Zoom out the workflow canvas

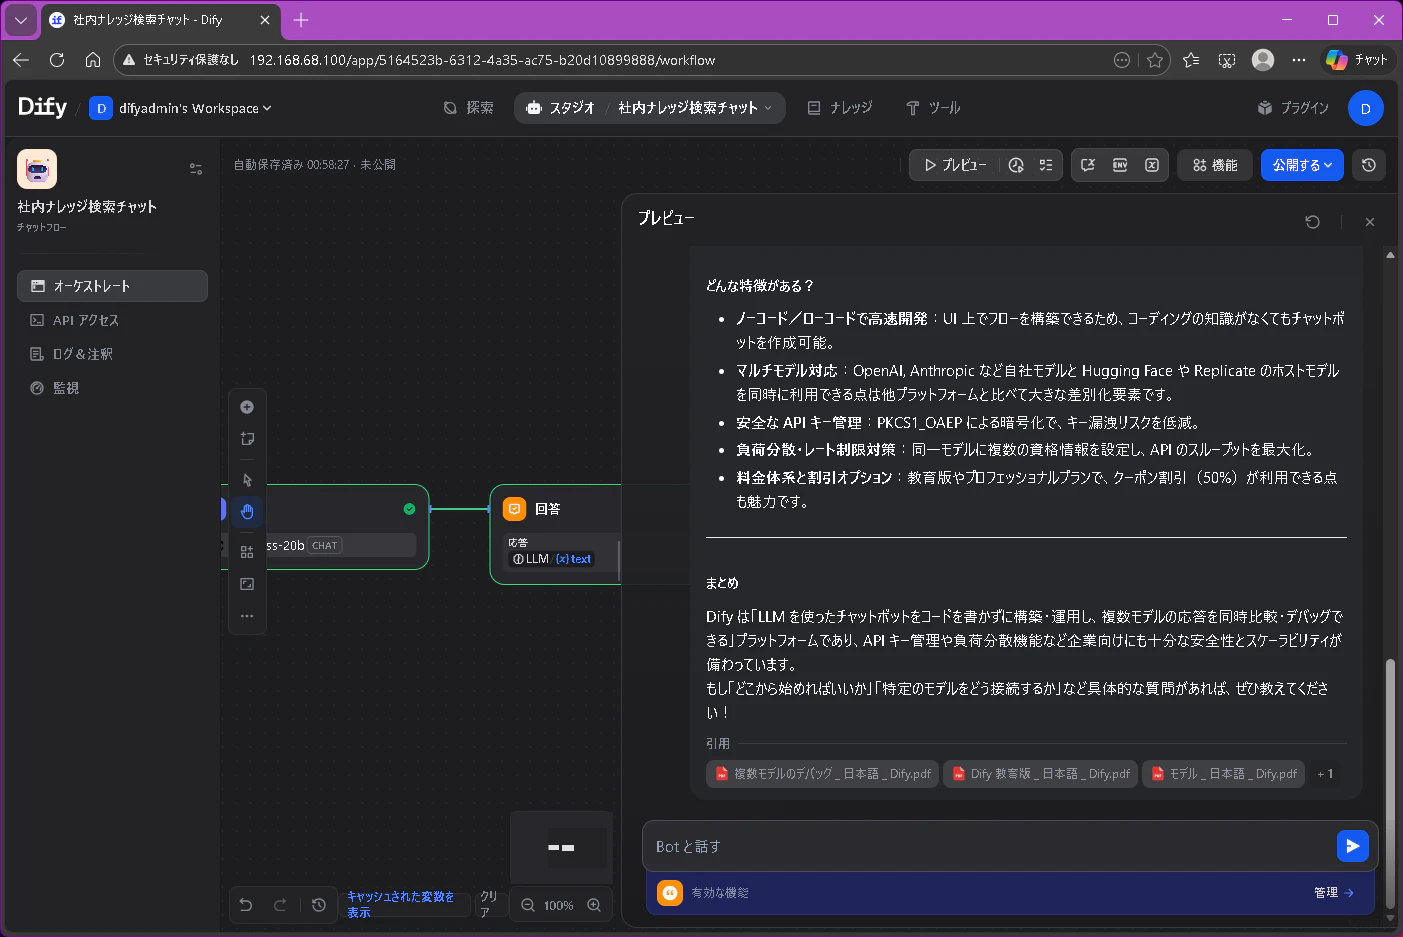pyautogui.click(x=528, y=905)
